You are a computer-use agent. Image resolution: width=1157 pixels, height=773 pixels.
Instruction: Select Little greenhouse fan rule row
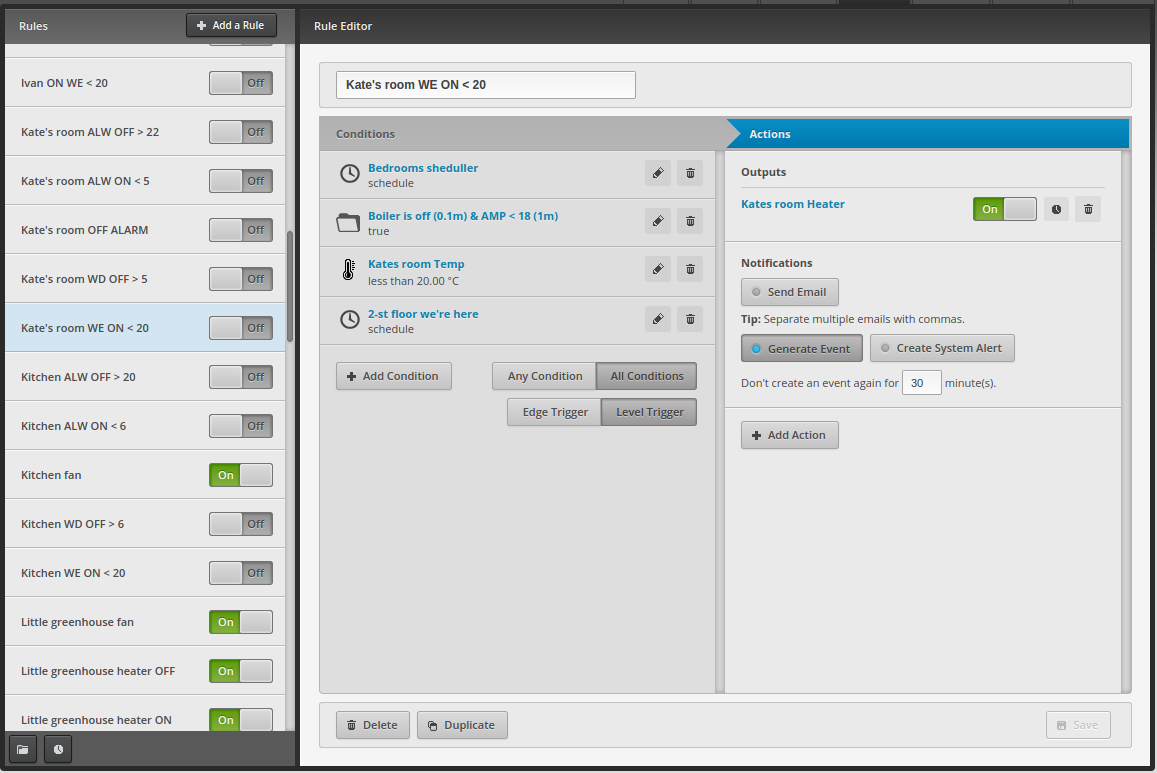145,622
